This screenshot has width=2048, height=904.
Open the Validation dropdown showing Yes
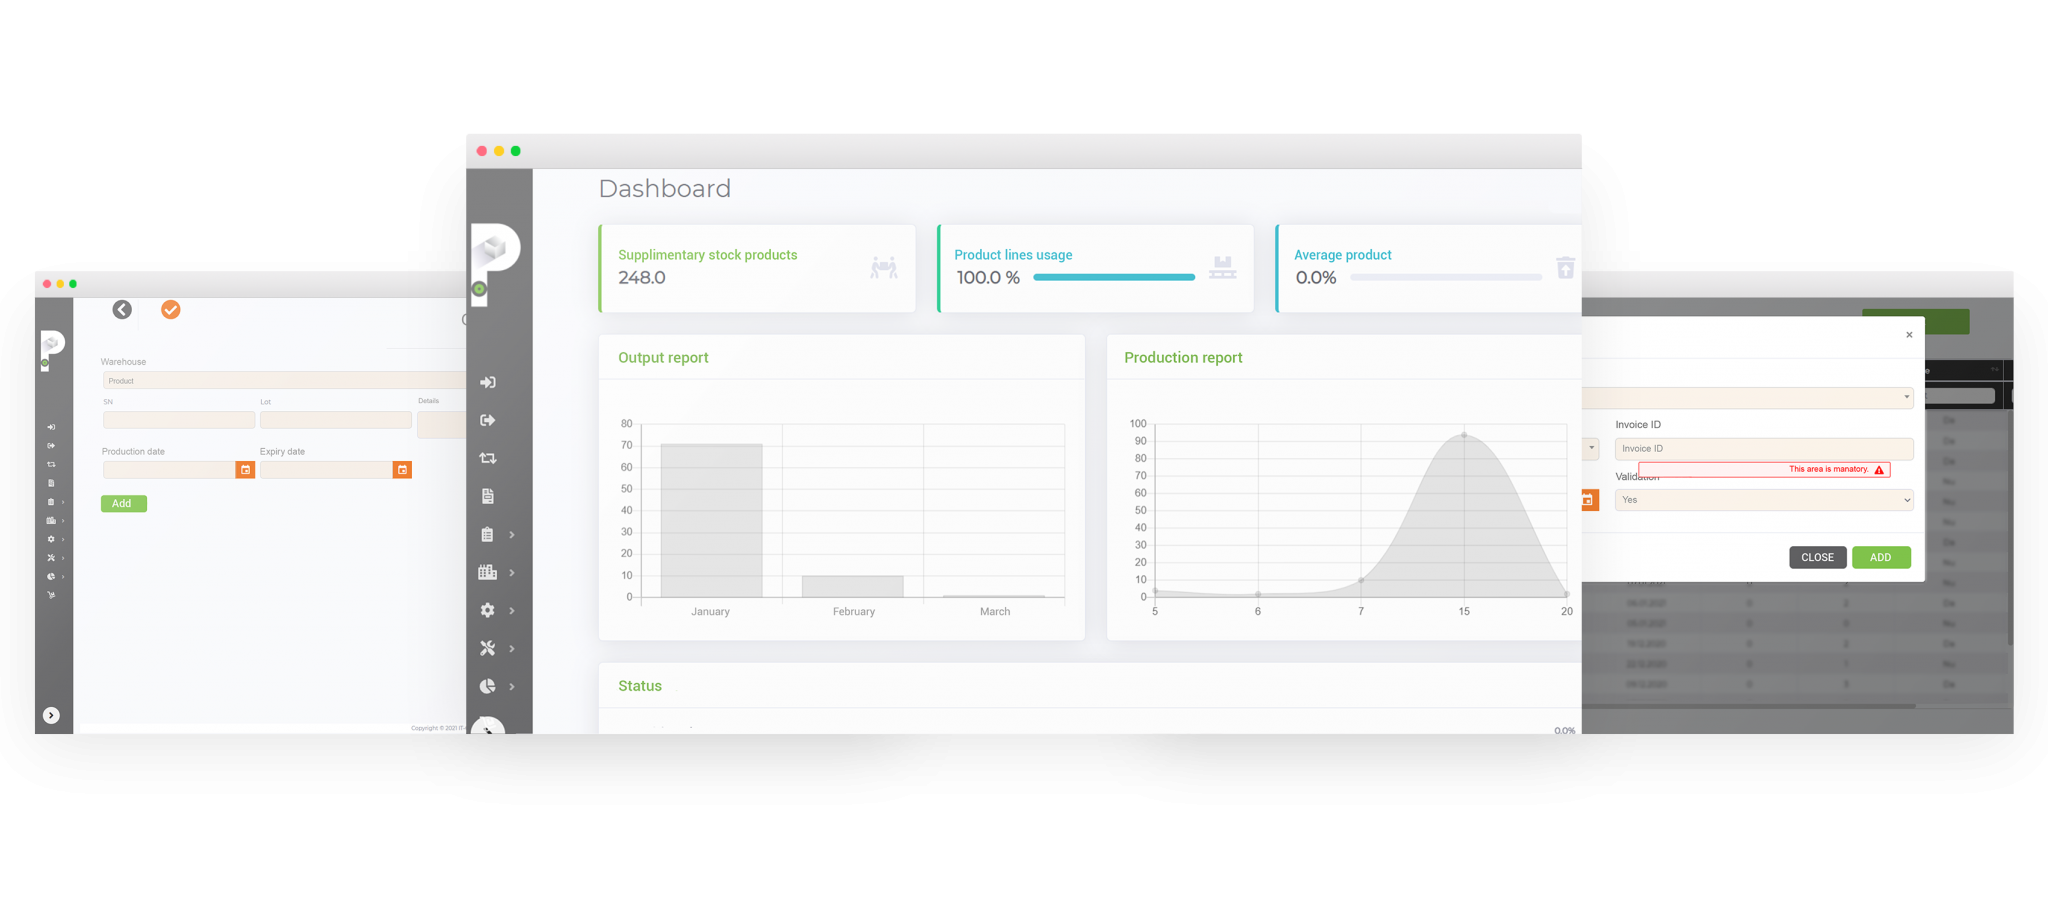click(1764, 500)
